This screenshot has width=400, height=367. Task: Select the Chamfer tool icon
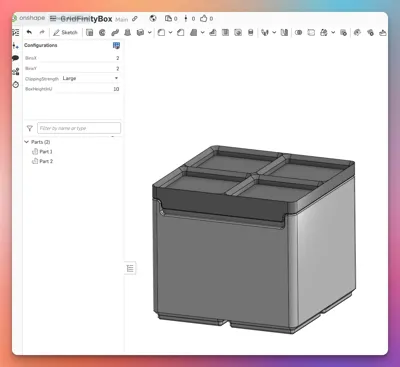(x=181, y=32)
